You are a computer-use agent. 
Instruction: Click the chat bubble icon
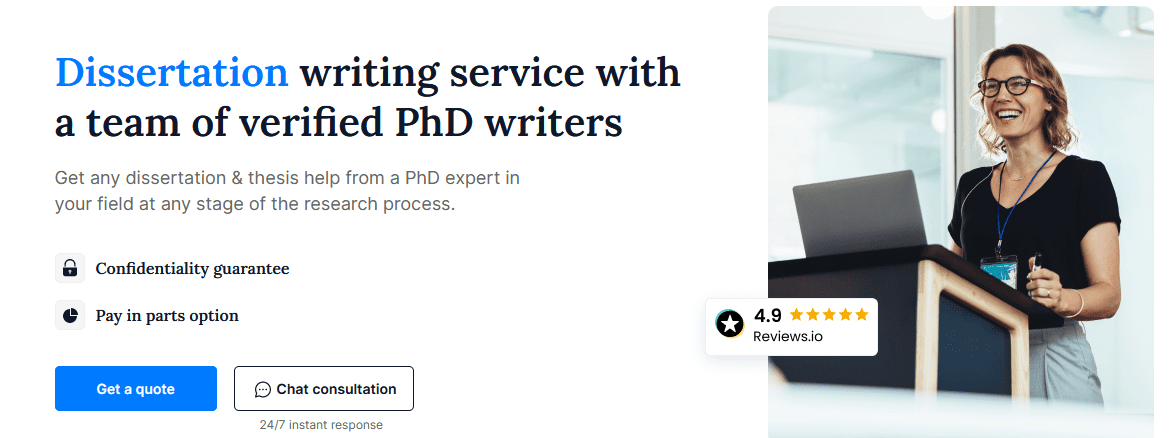click(x=262, y=389)
